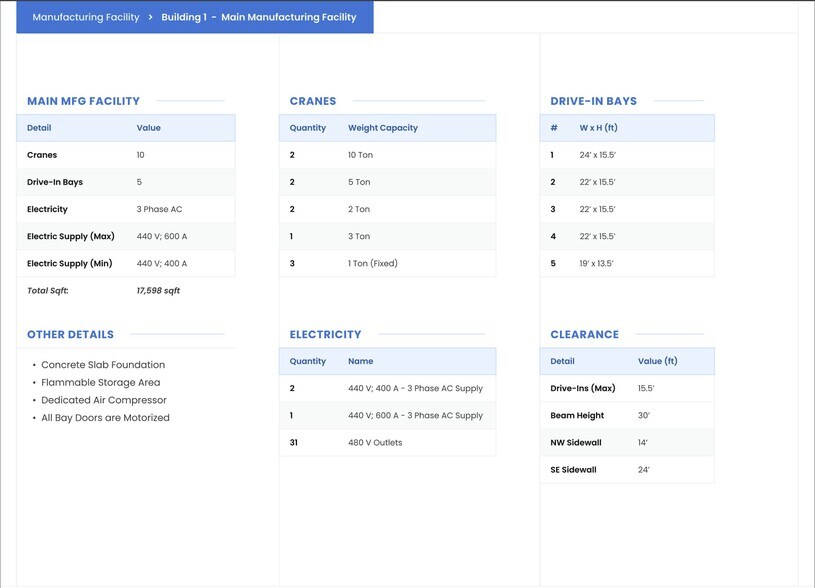Click the Flammable Storage Area bullet item
815x588 pixels.
click(x=100, y=383)
